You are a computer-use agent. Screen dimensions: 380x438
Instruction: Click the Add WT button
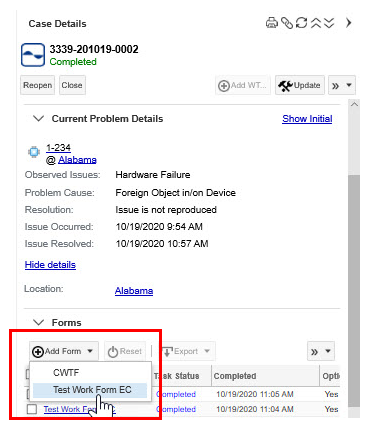click(242, 86)
